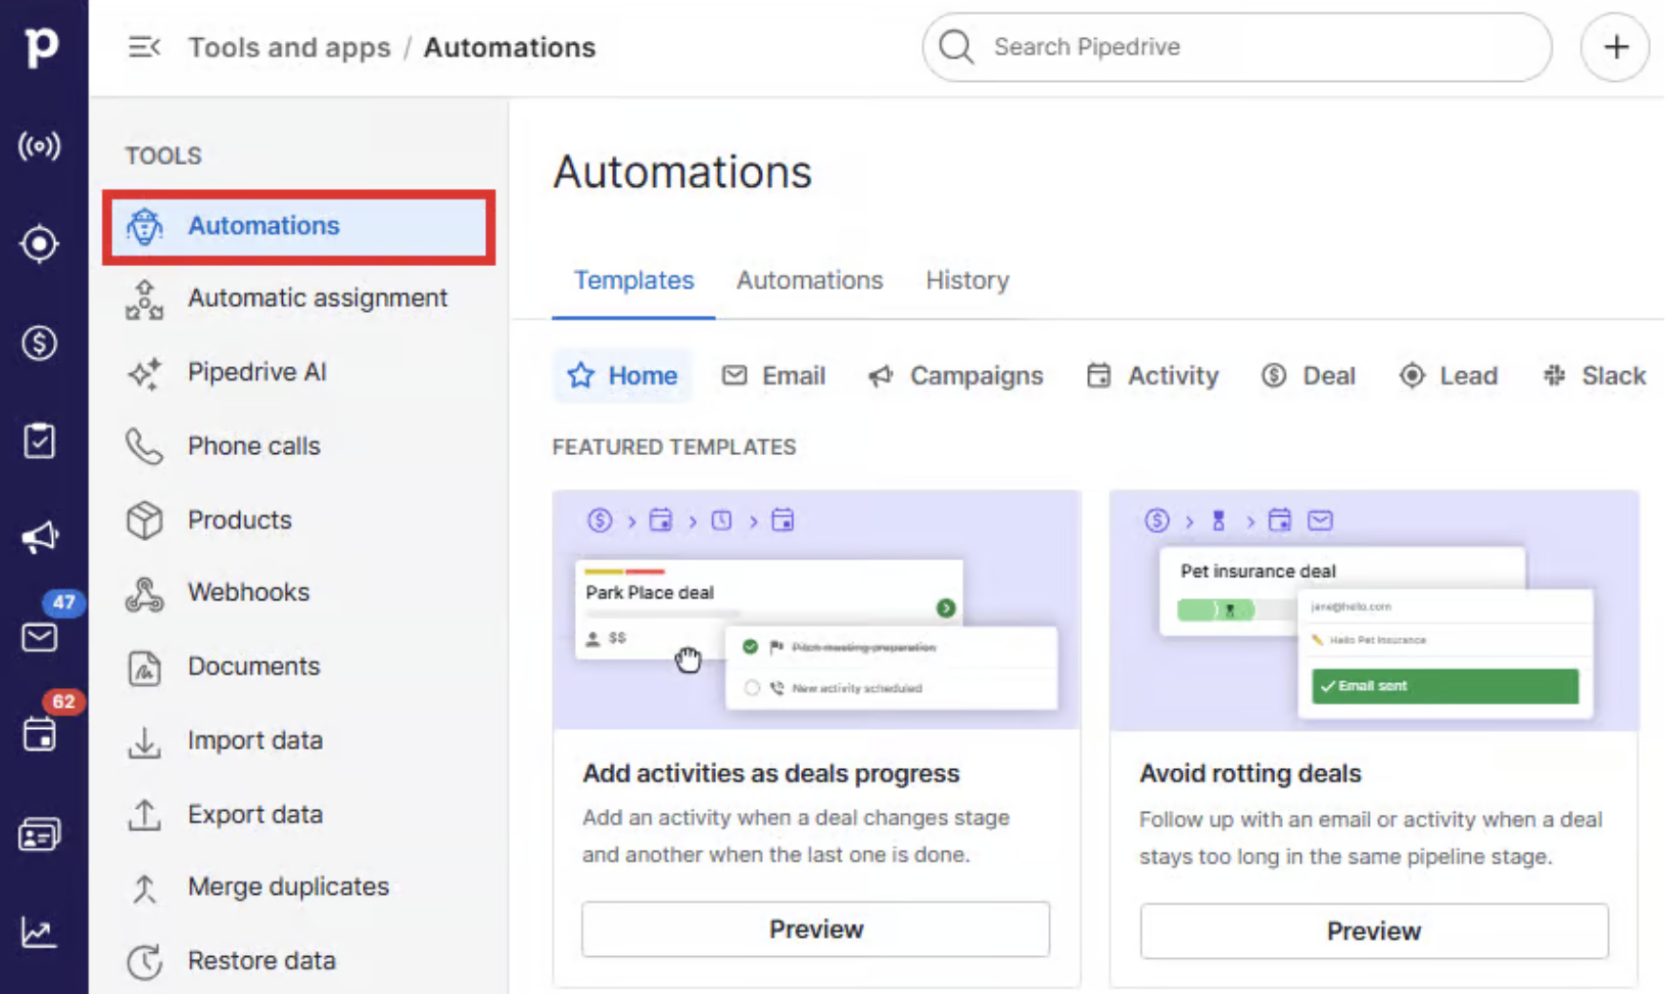Click the Pipedrive logo icon
This screenshot has width=1678, height=994.
[41, 46]
